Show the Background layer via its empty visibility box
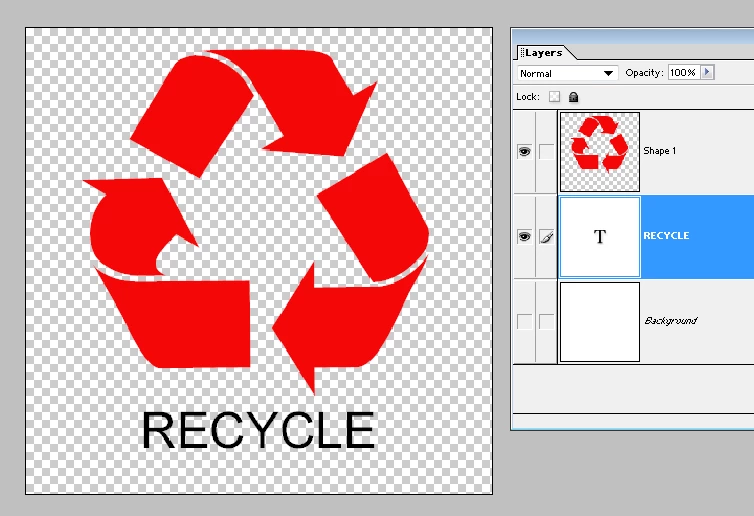 pos(524,321)
